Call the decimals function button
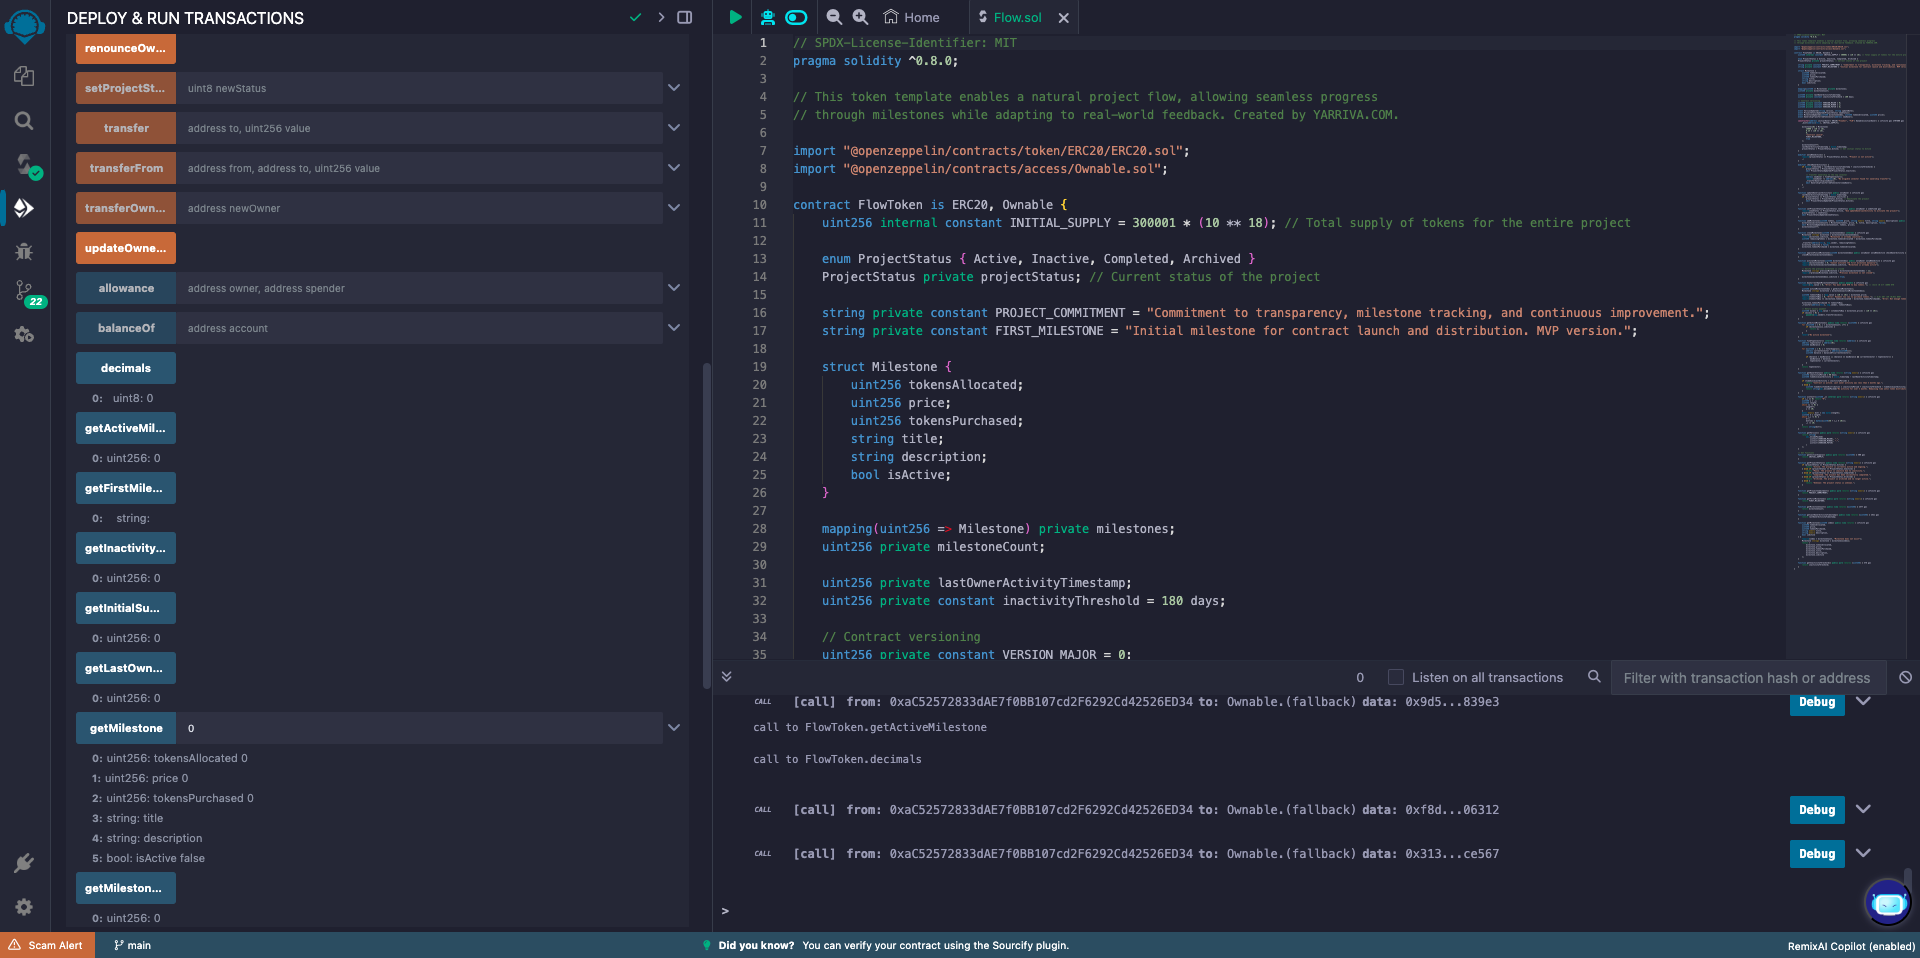 [126, 368]
